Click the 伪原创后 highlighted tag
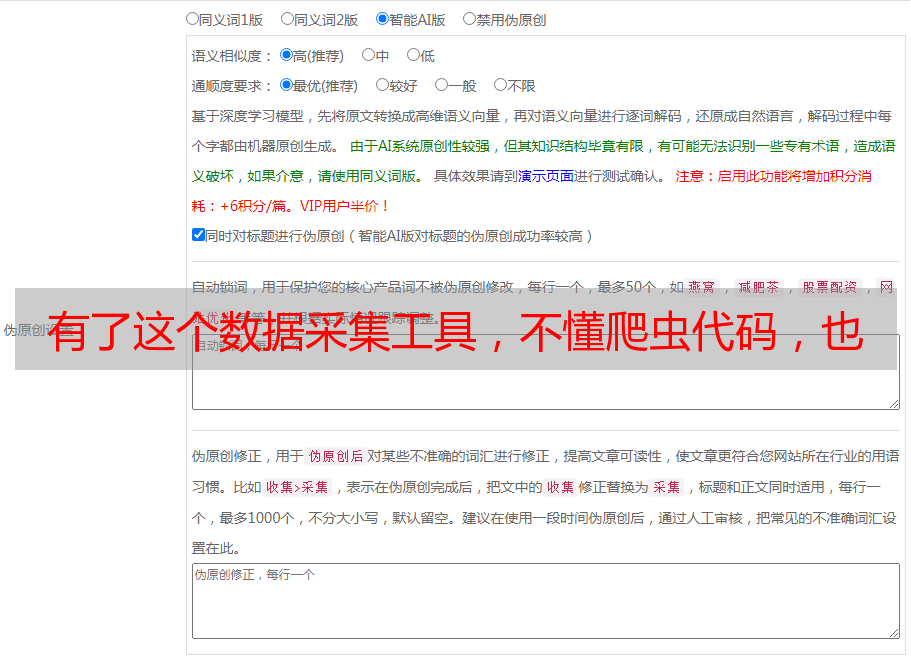This screenshot has height=658, width=911. 335,456
